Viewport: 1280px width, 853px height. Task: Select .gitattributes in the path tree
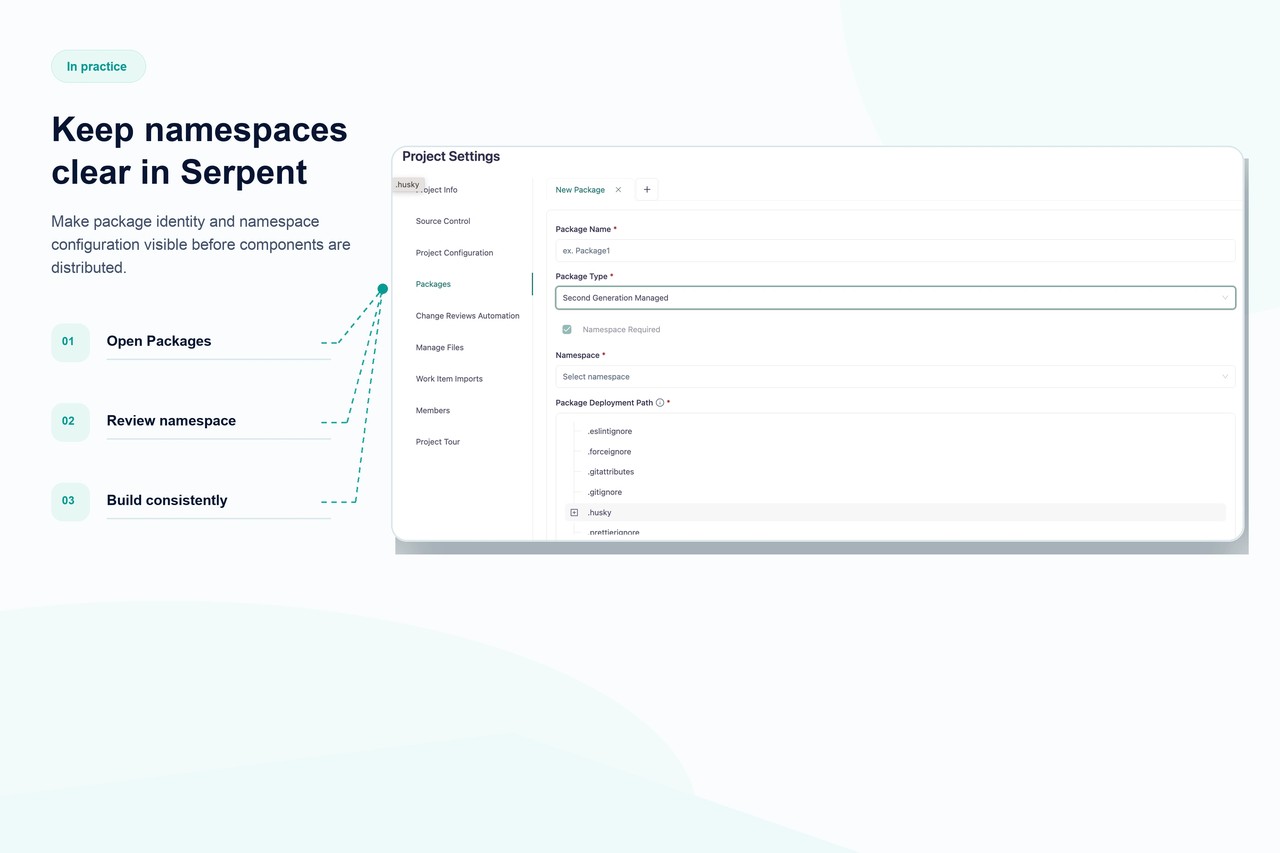click(610, 472)
